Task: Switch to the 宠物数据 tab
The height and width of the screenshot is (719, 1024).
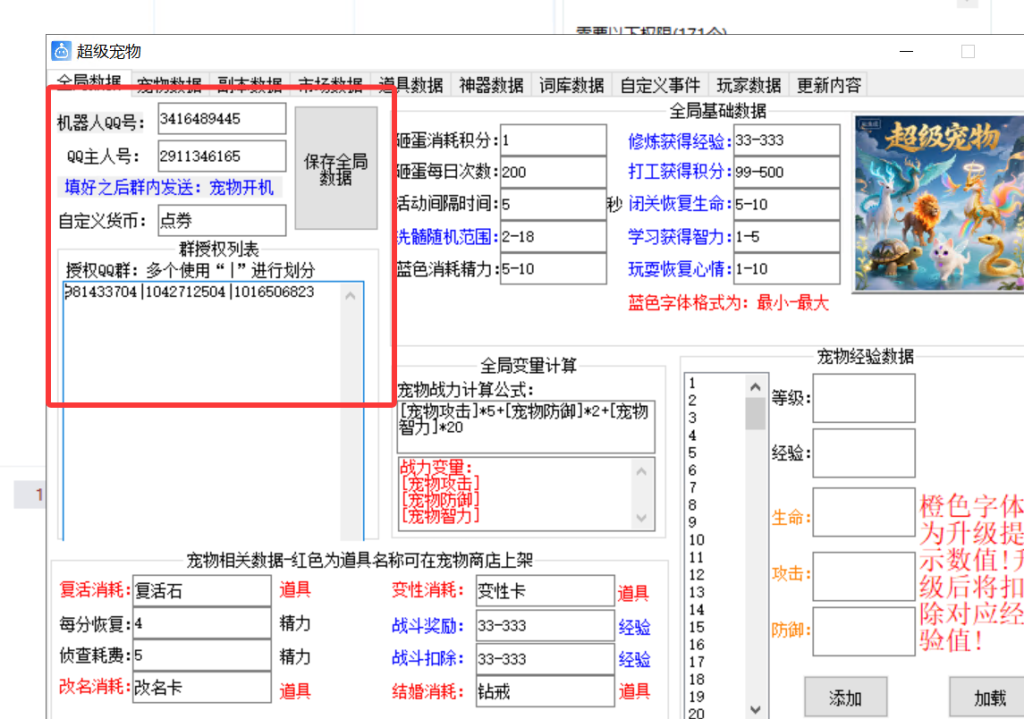Action: point(169,85)
